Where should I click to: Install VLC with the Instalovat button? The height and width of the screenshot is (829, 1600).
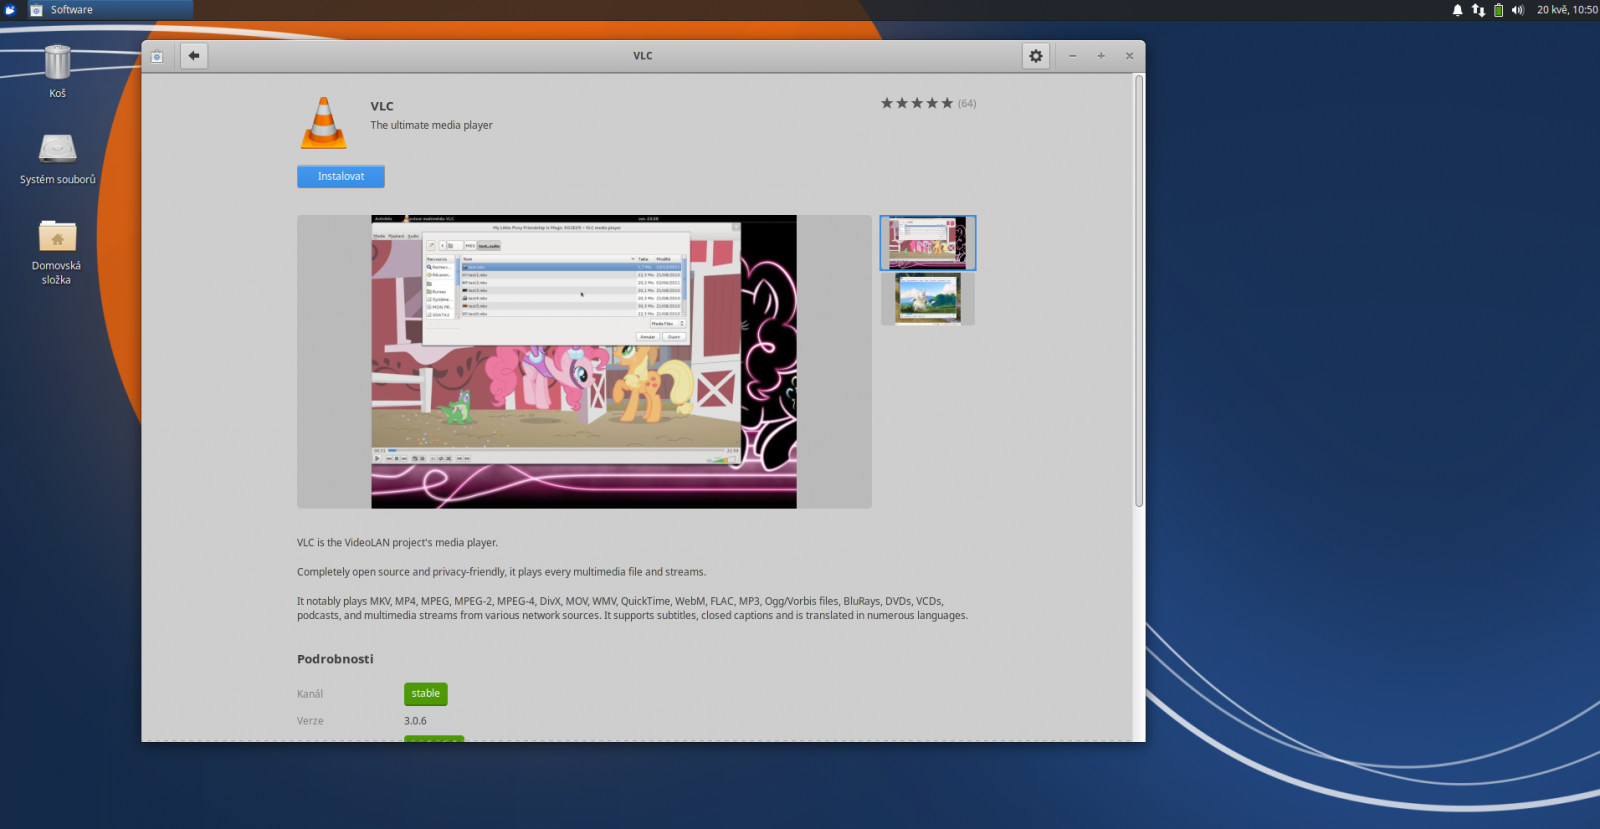point(341,177)
